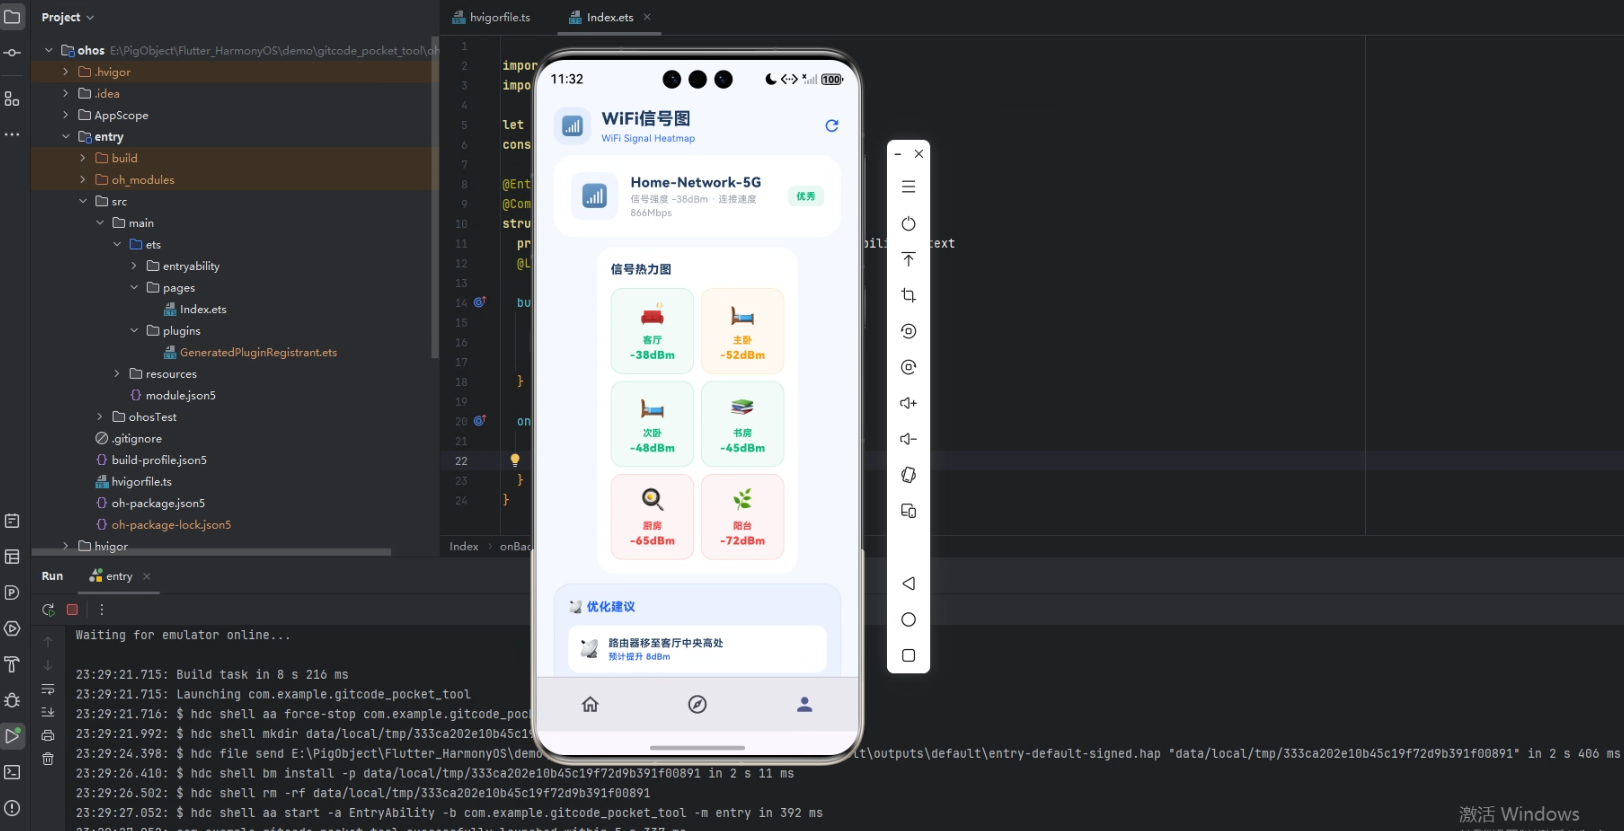Tap the home tab in app navigation bar
The width and height of the screenshot is (1624, 831).
tap(590, 704)
